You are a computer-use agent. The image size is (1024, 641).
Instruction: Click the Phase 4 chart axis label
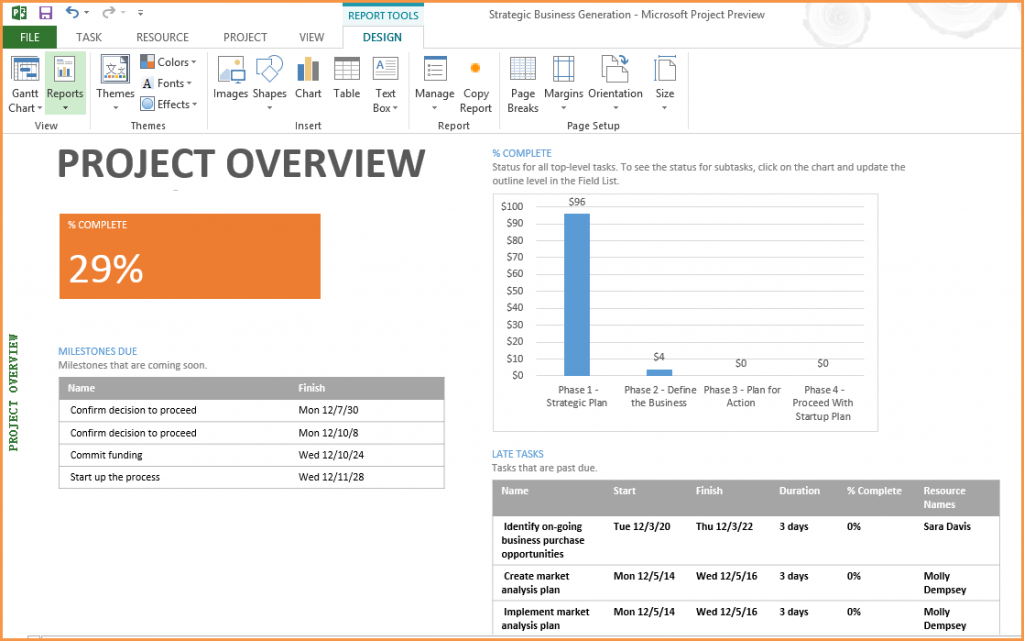pos(823,403)
